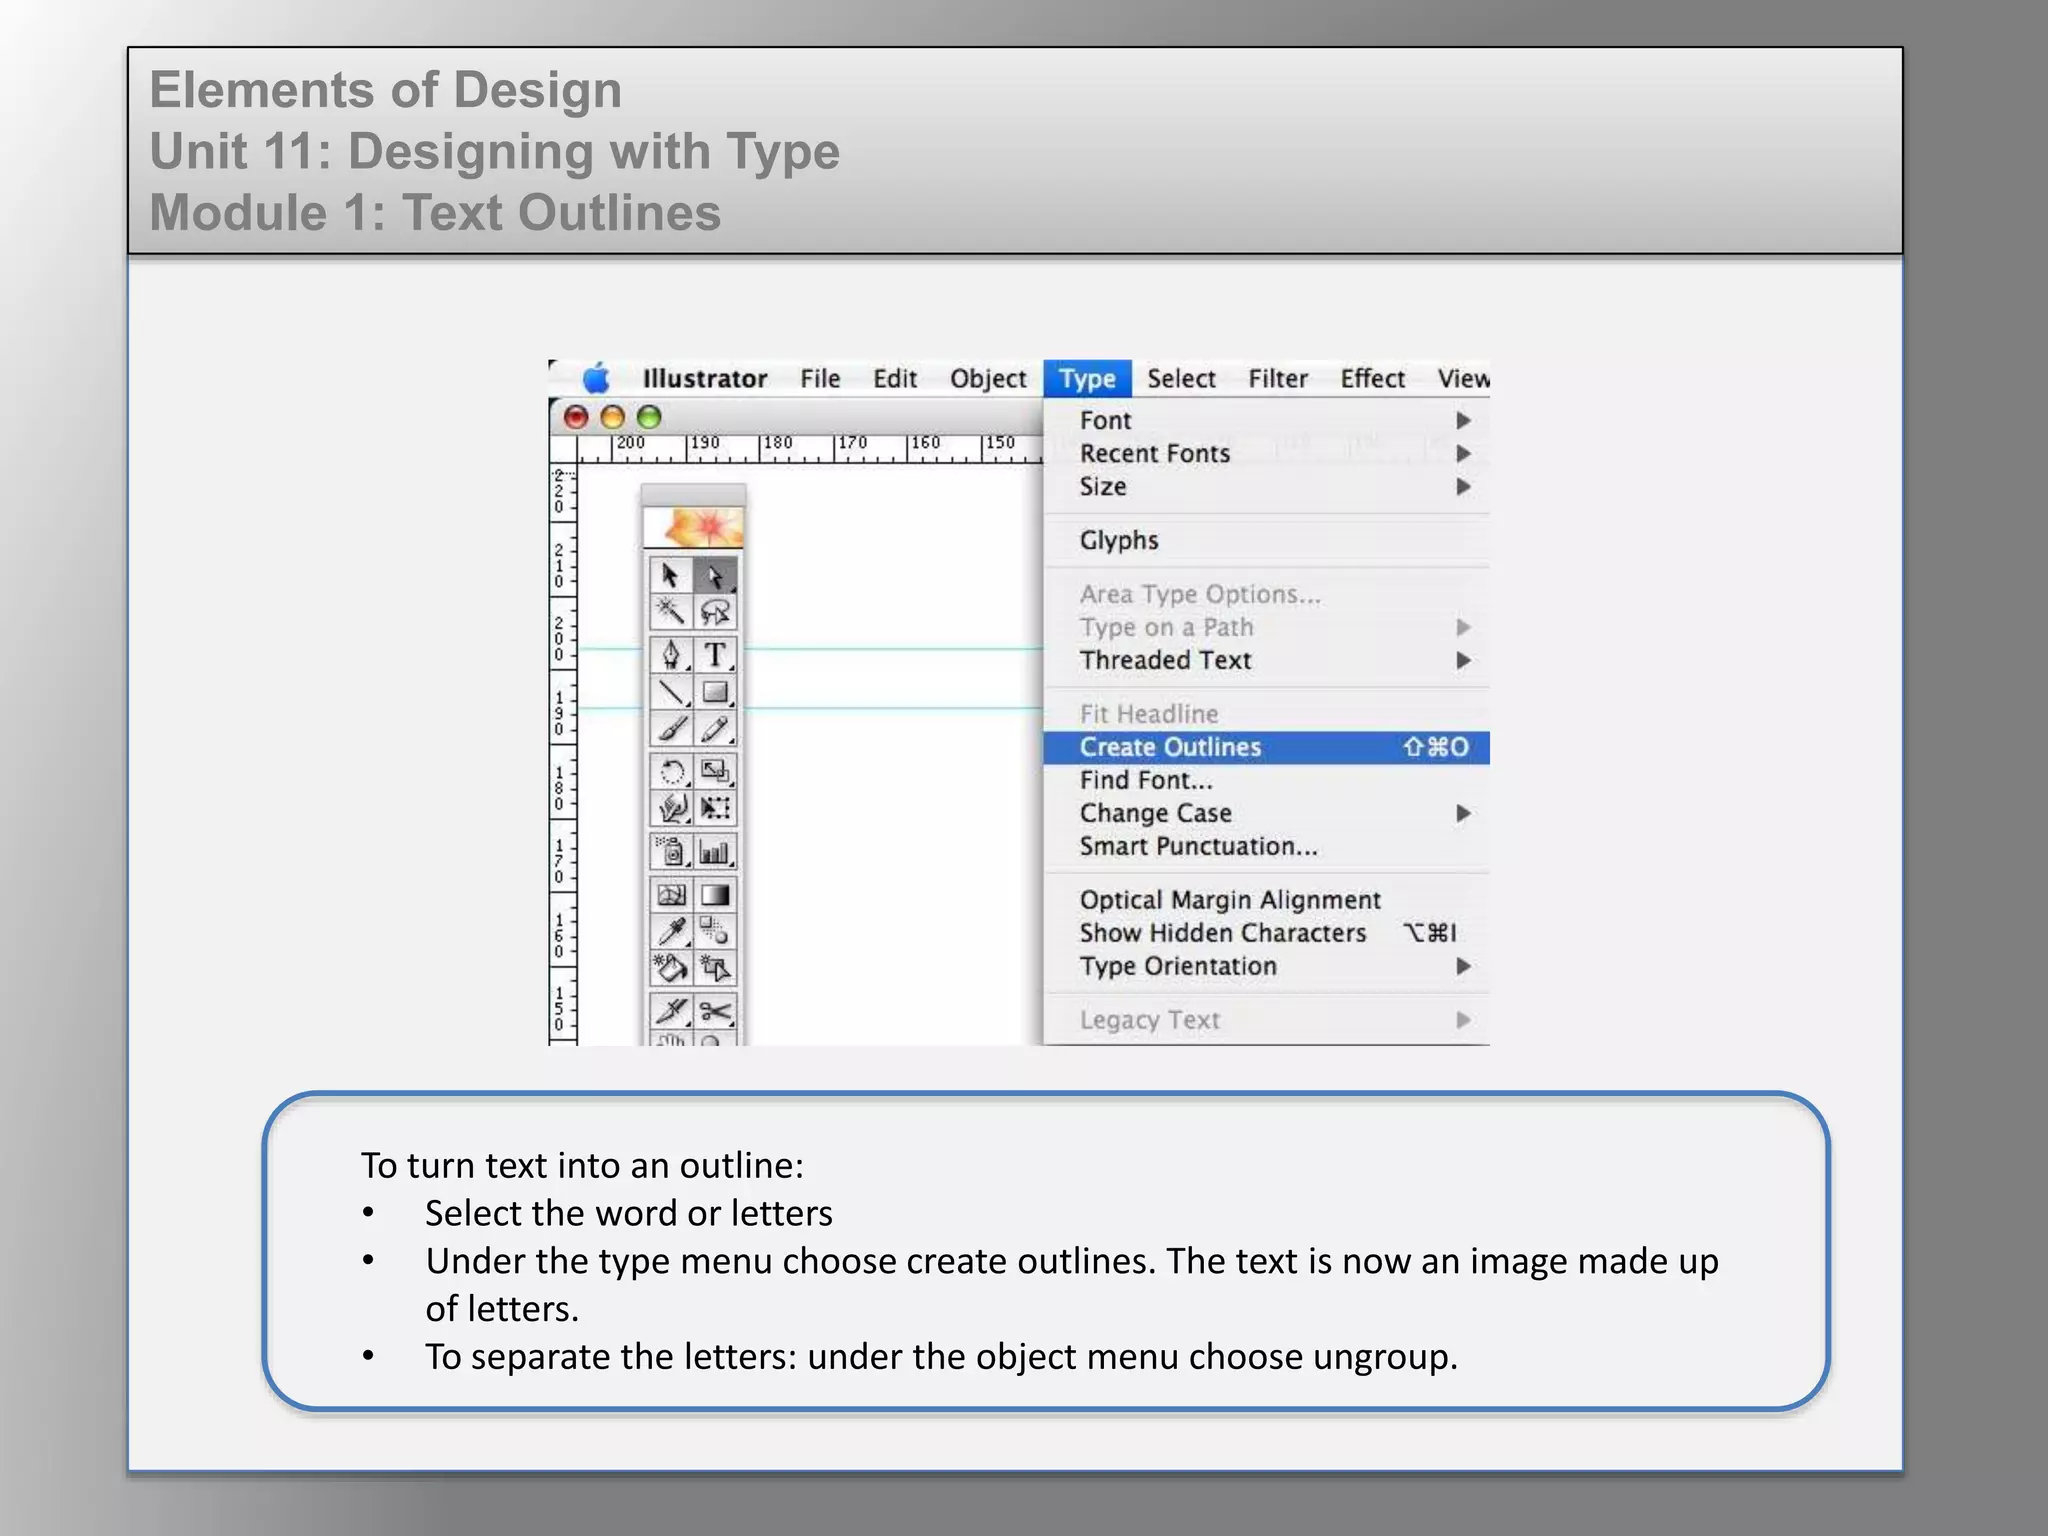This screenshot has width=2048, height=1536.
Task: Activate the Pencil tool
Action: pos(715,729)
